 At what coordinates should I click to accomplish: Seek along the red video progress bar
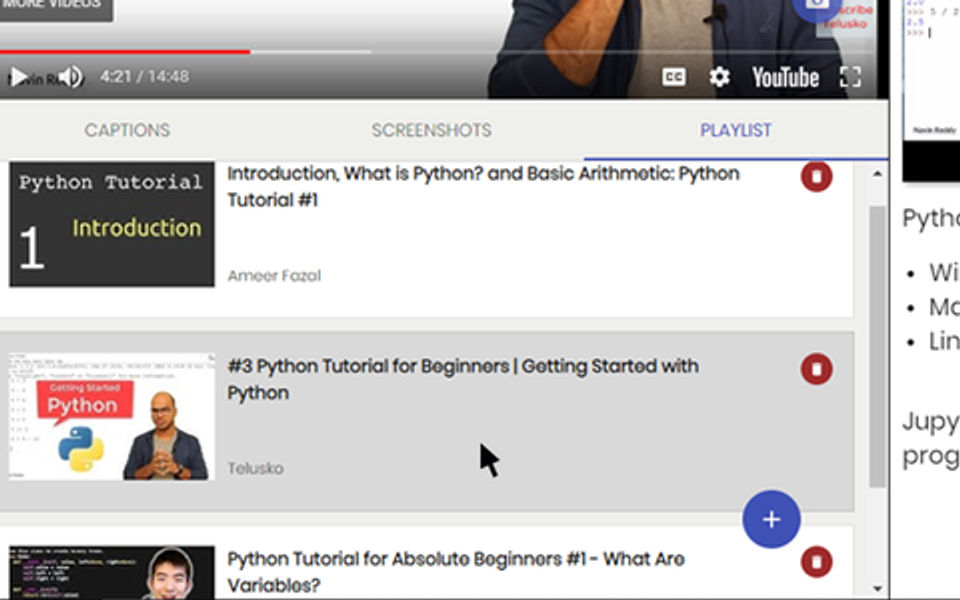[125, 52]
